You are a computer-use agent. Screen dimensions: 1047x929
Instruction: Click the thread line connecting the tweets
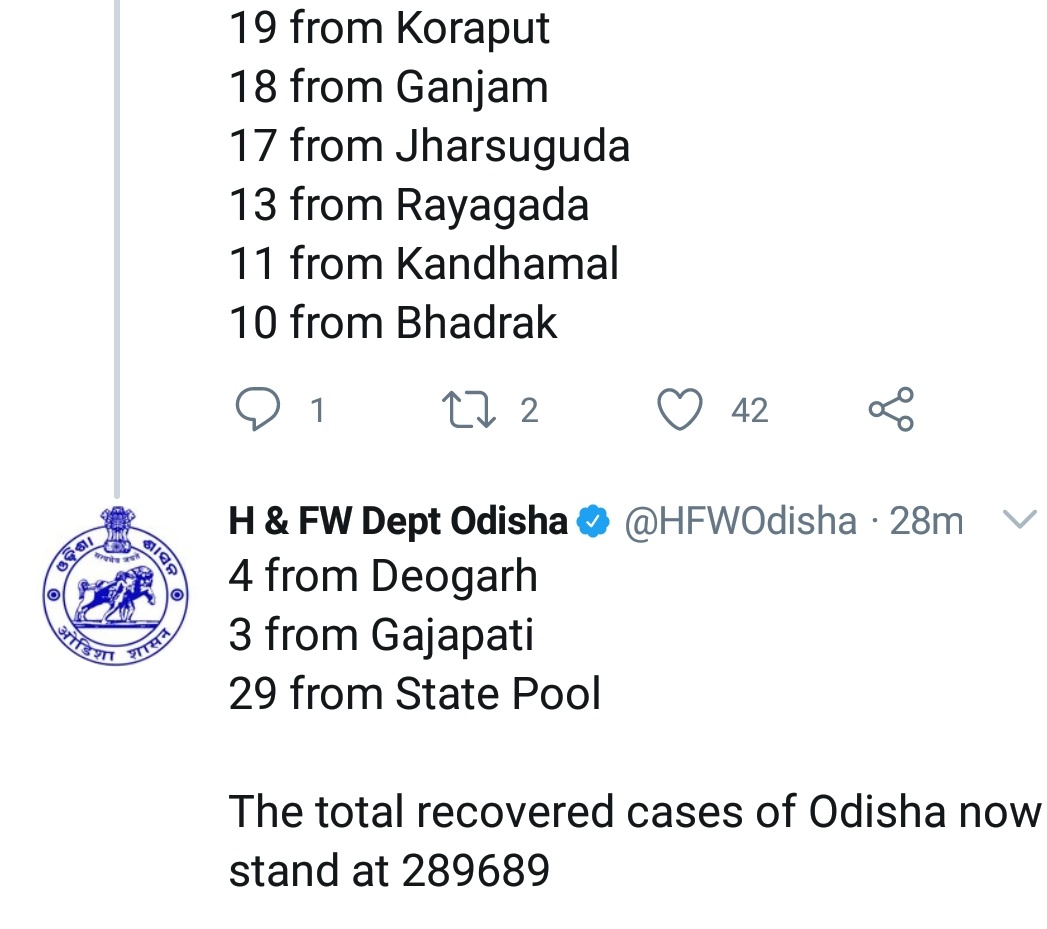pyautogui.click(x=116, y=250)
